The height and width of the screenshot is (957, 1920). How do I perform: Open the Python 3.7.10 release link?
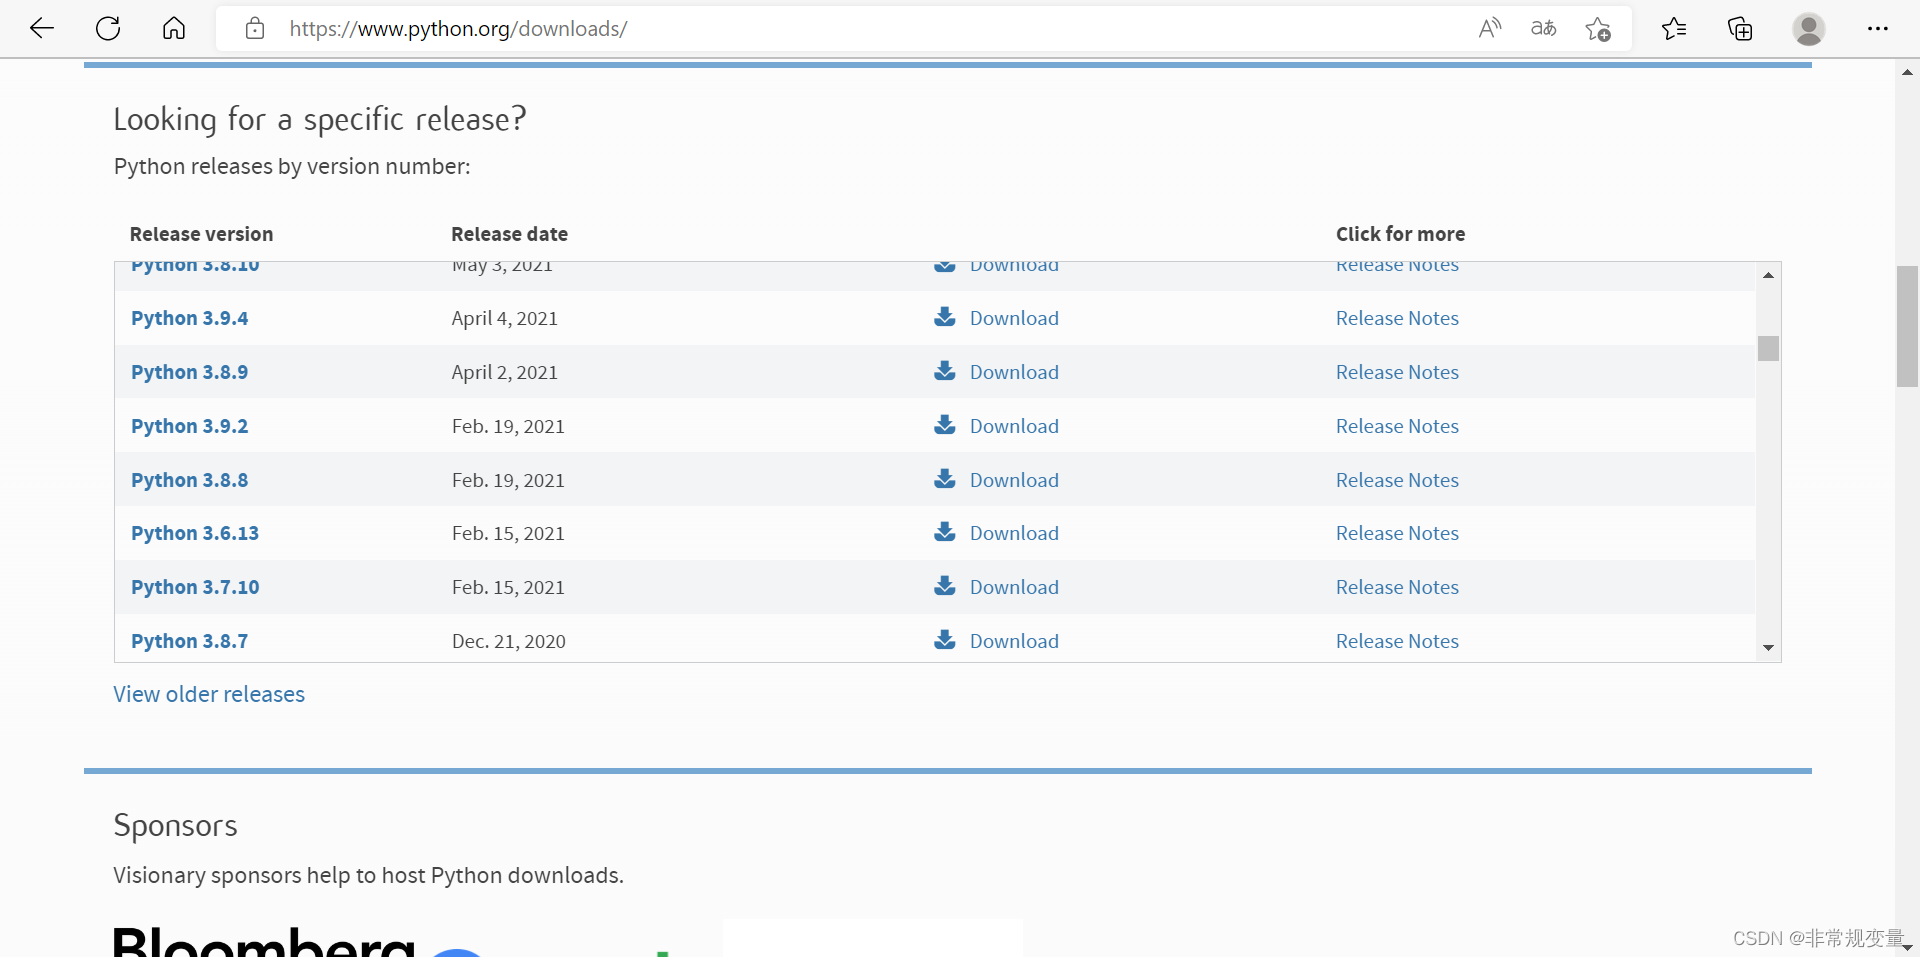(195, 587)
